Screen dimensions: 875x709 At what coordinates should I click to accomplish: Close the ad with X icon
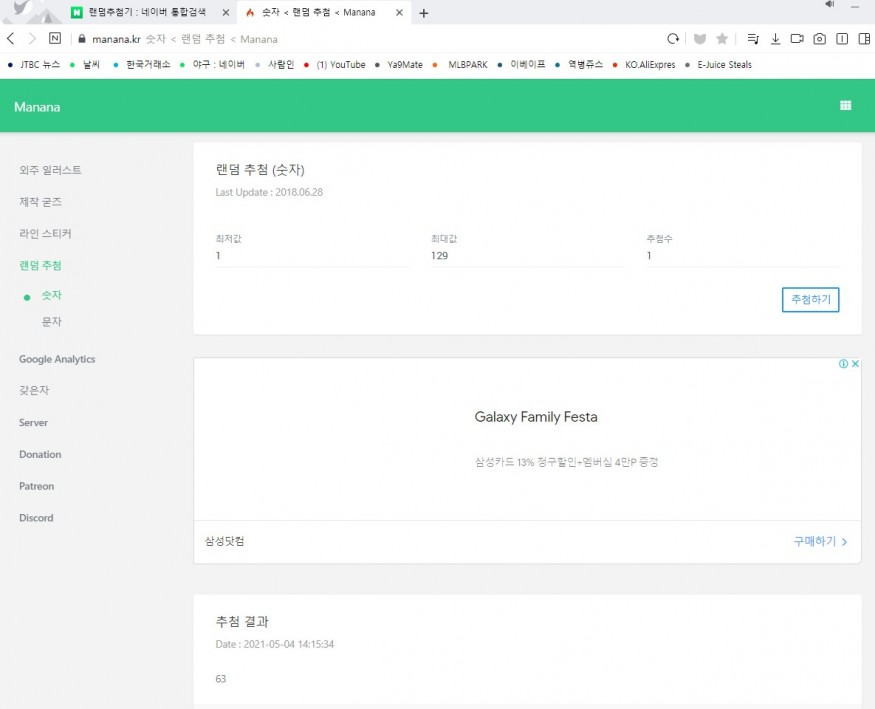coord(855,364)
